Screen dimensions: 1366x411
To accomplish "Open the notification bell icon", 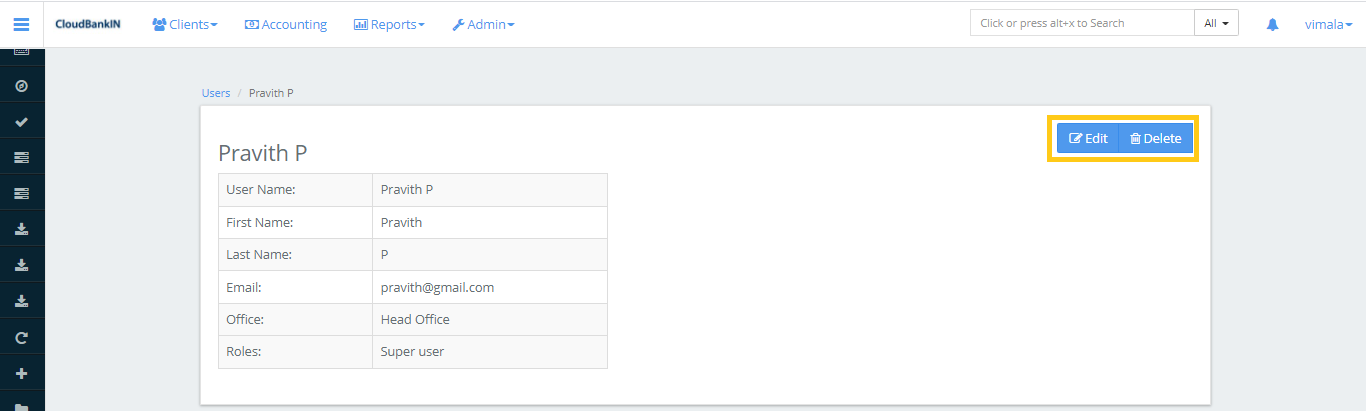I will [1272, 24].
